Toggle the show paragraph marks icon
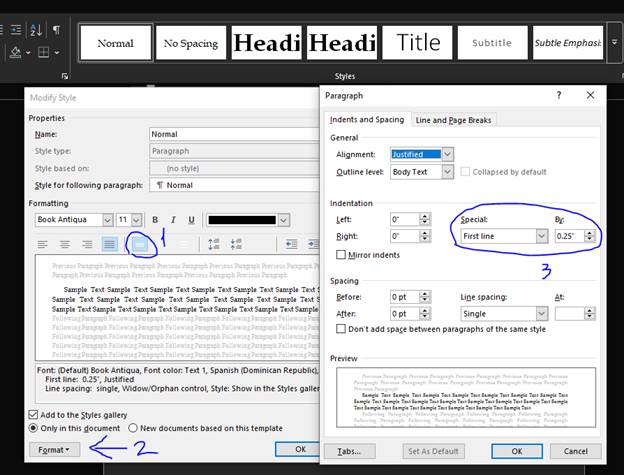624x475 pixels. 56,30
